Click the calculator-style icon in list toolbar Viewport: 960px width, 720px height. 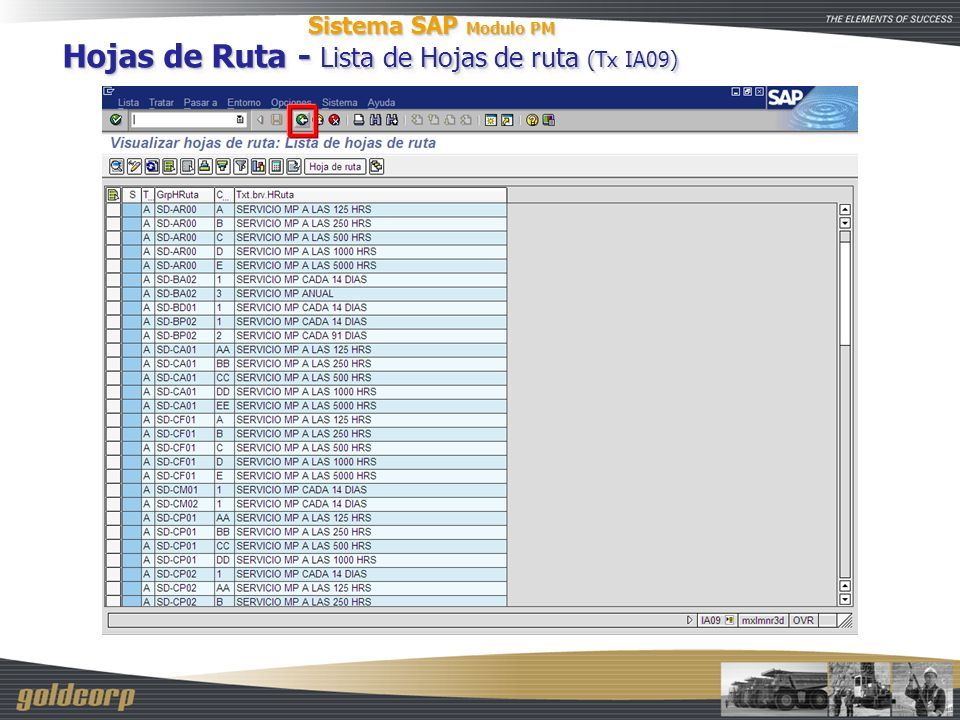point(276,166)
